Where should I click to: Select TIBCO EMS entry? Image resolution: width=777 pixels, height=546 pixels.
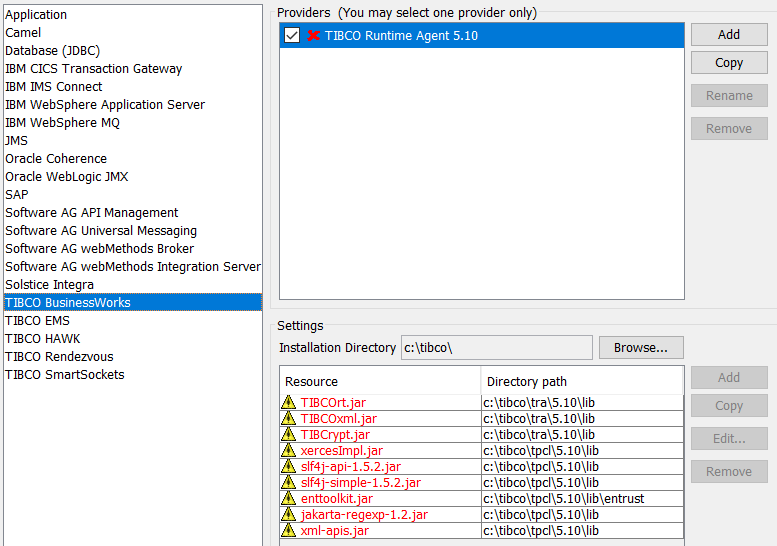point(133,321)
